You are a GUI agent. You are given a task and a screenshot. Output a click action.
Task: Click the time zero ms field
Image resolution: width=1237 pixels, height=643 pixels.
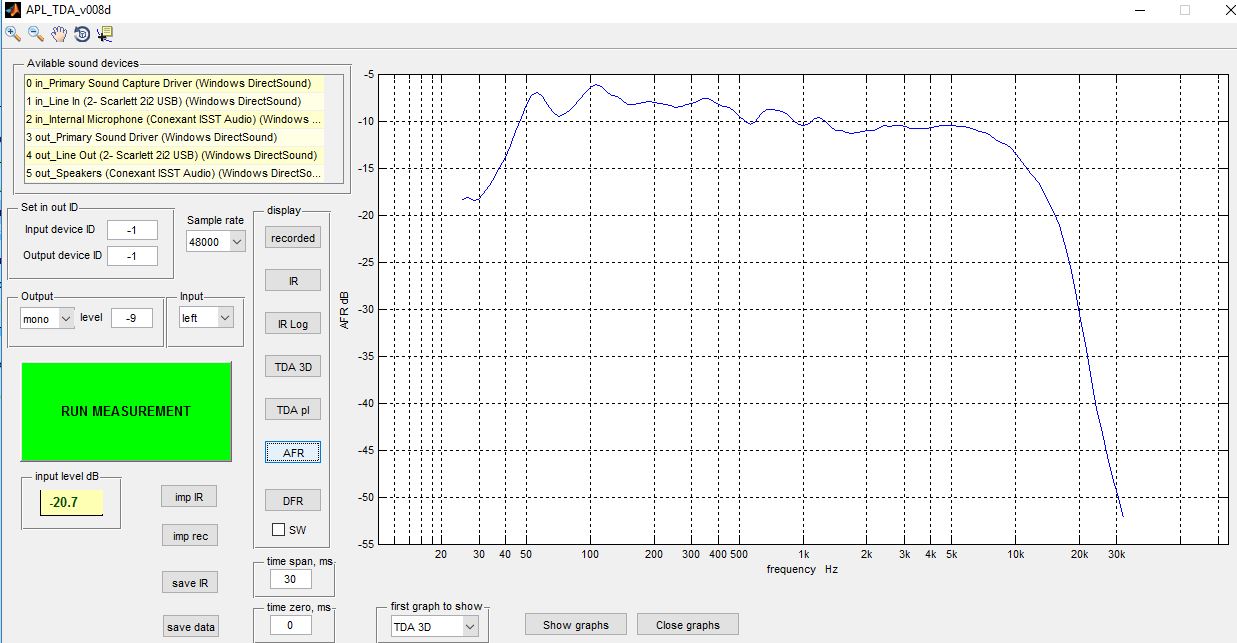(291, 625)
